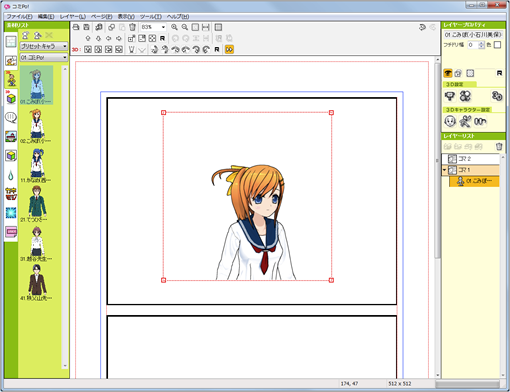Open the 3D gears settings icon
Image resolution: width=510 pixels, height=392 pixels.
coord(497,96)
